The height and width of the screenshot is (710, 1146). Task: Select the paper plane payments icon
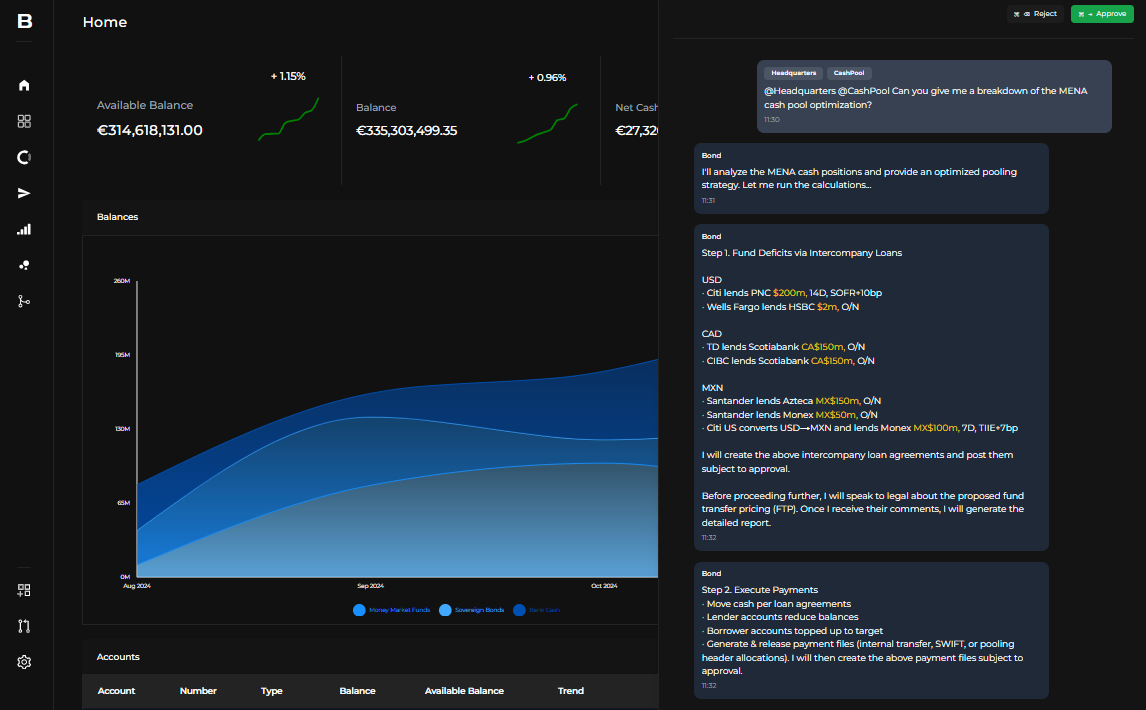(24, 193)
